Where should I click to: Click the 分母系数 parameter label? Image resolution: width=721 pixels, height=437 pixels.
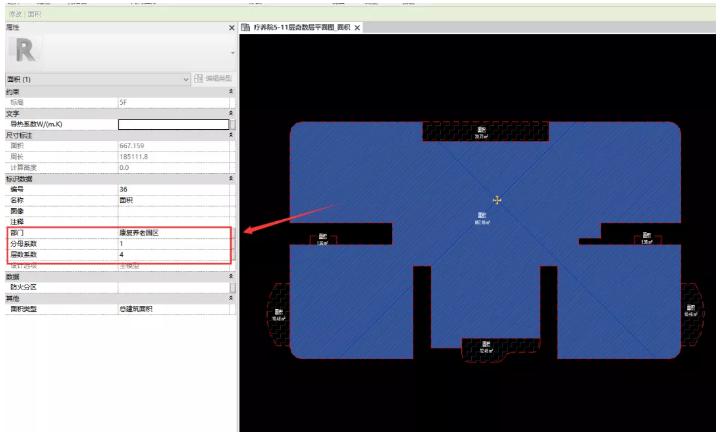pyautogui.click(x=23, y=243)
